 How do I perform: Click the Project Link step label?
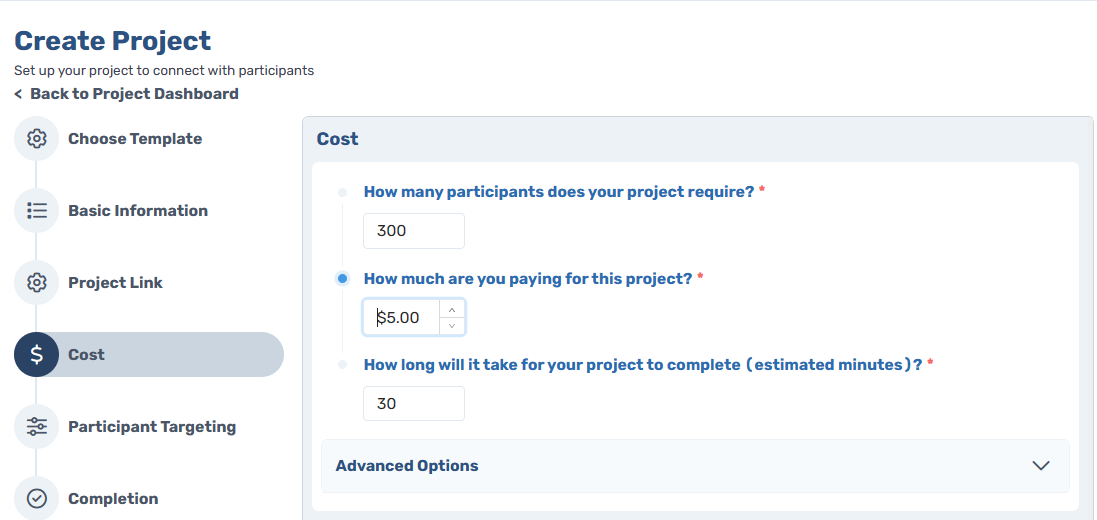[x=115, y=283]
